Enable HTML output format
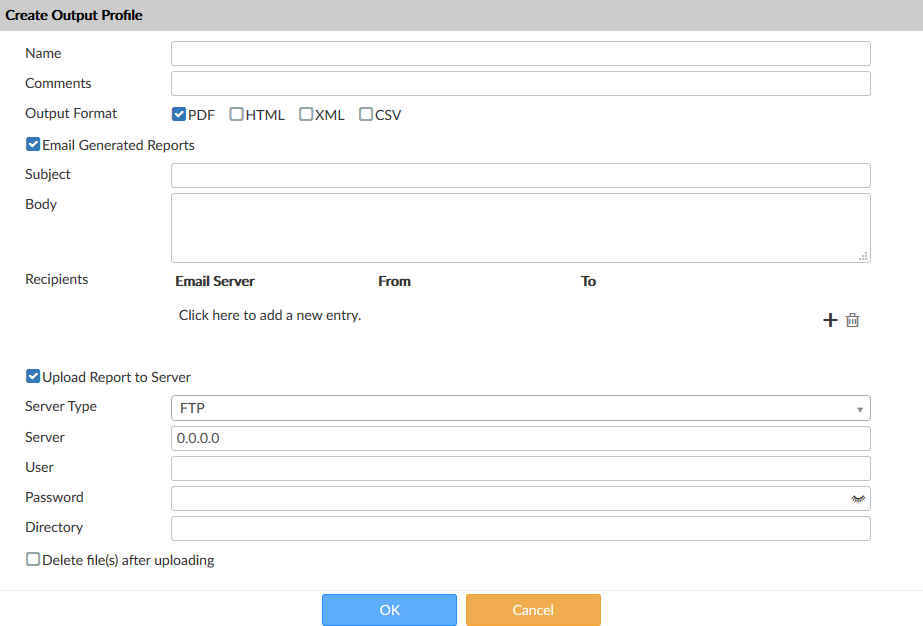Viewport: 923px width, 626px height. pos(236,114)
